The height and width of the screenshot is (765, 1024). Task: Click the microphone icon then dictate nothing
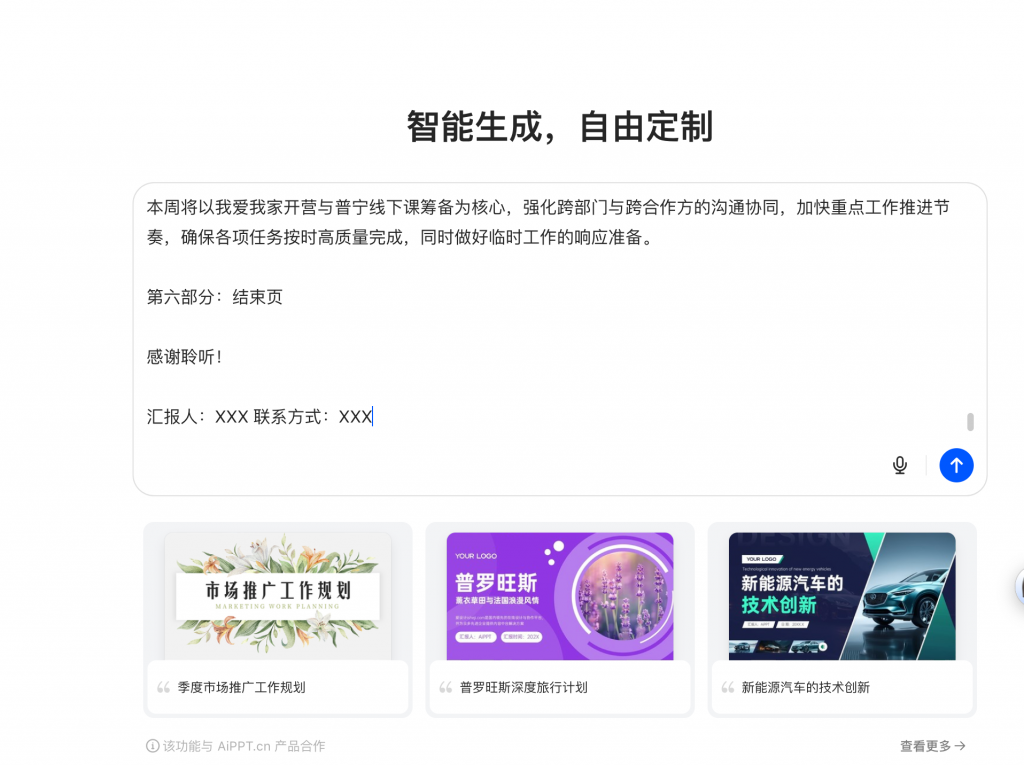[x=899, y=465]
